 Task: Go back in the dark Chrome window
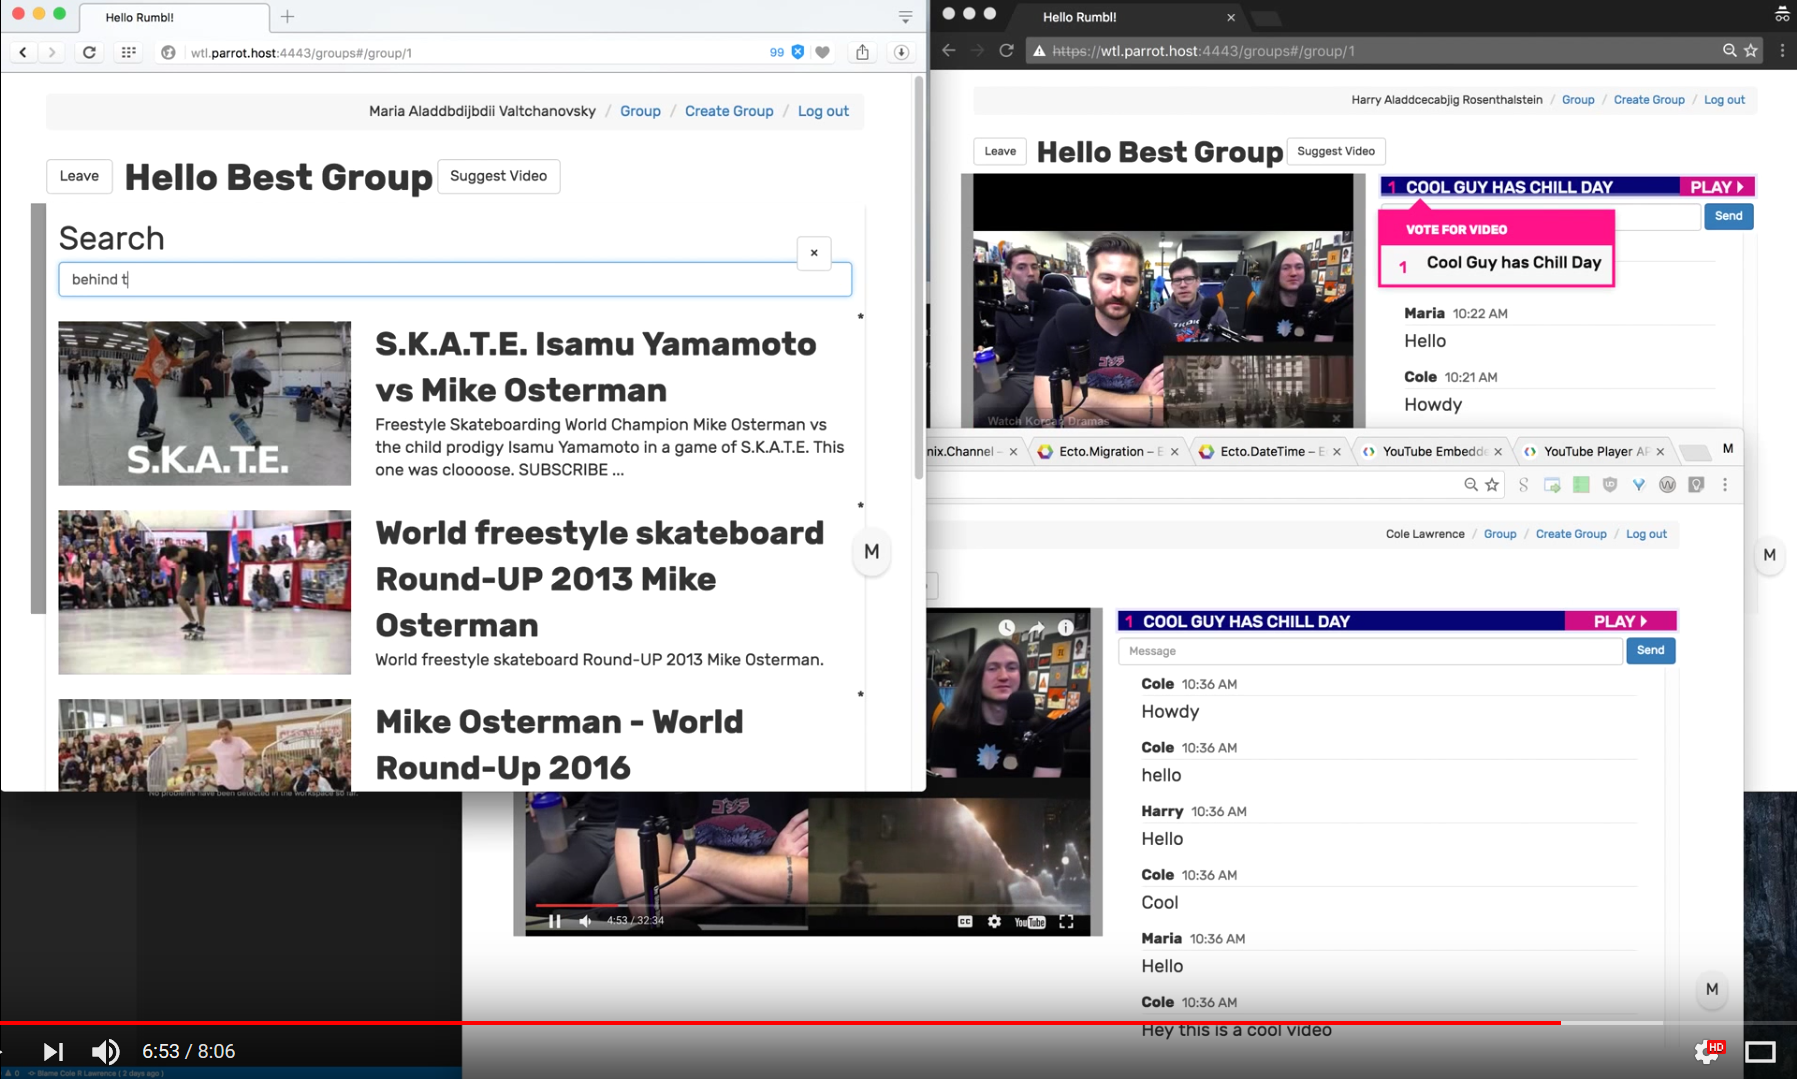point(949,50)
